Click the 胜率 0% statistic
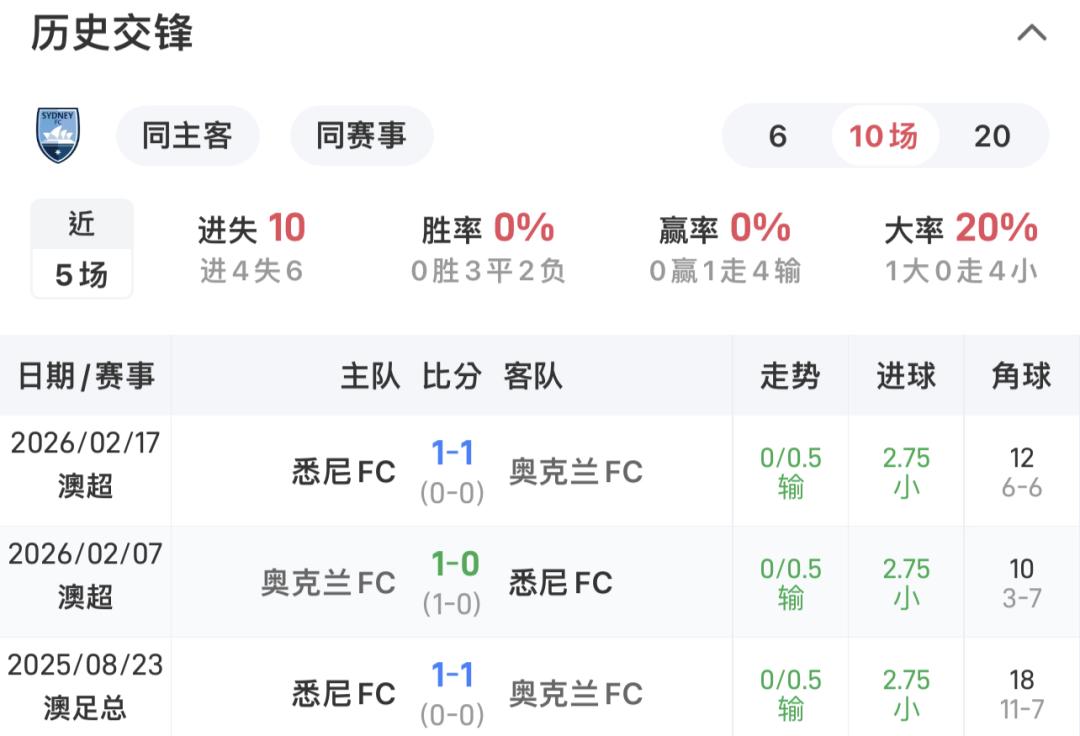1080x736 pixels. [x=488, y=246]
